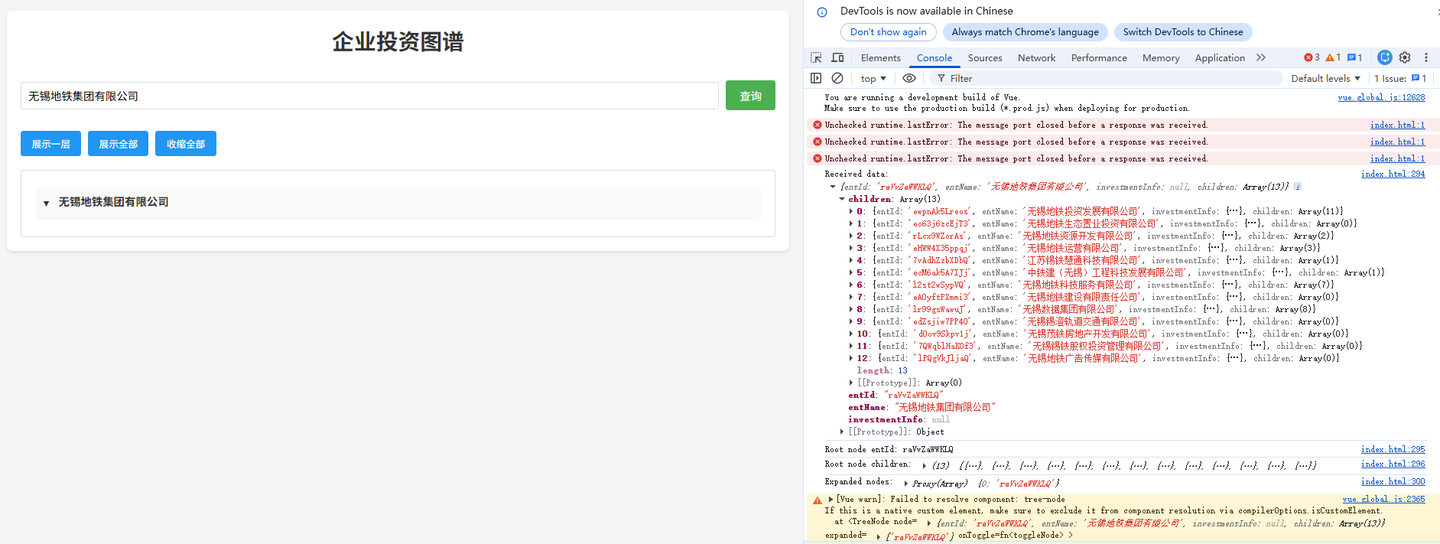Expand the Root node children (13) array
1440x544 pixels.
[x=924, y=466]
